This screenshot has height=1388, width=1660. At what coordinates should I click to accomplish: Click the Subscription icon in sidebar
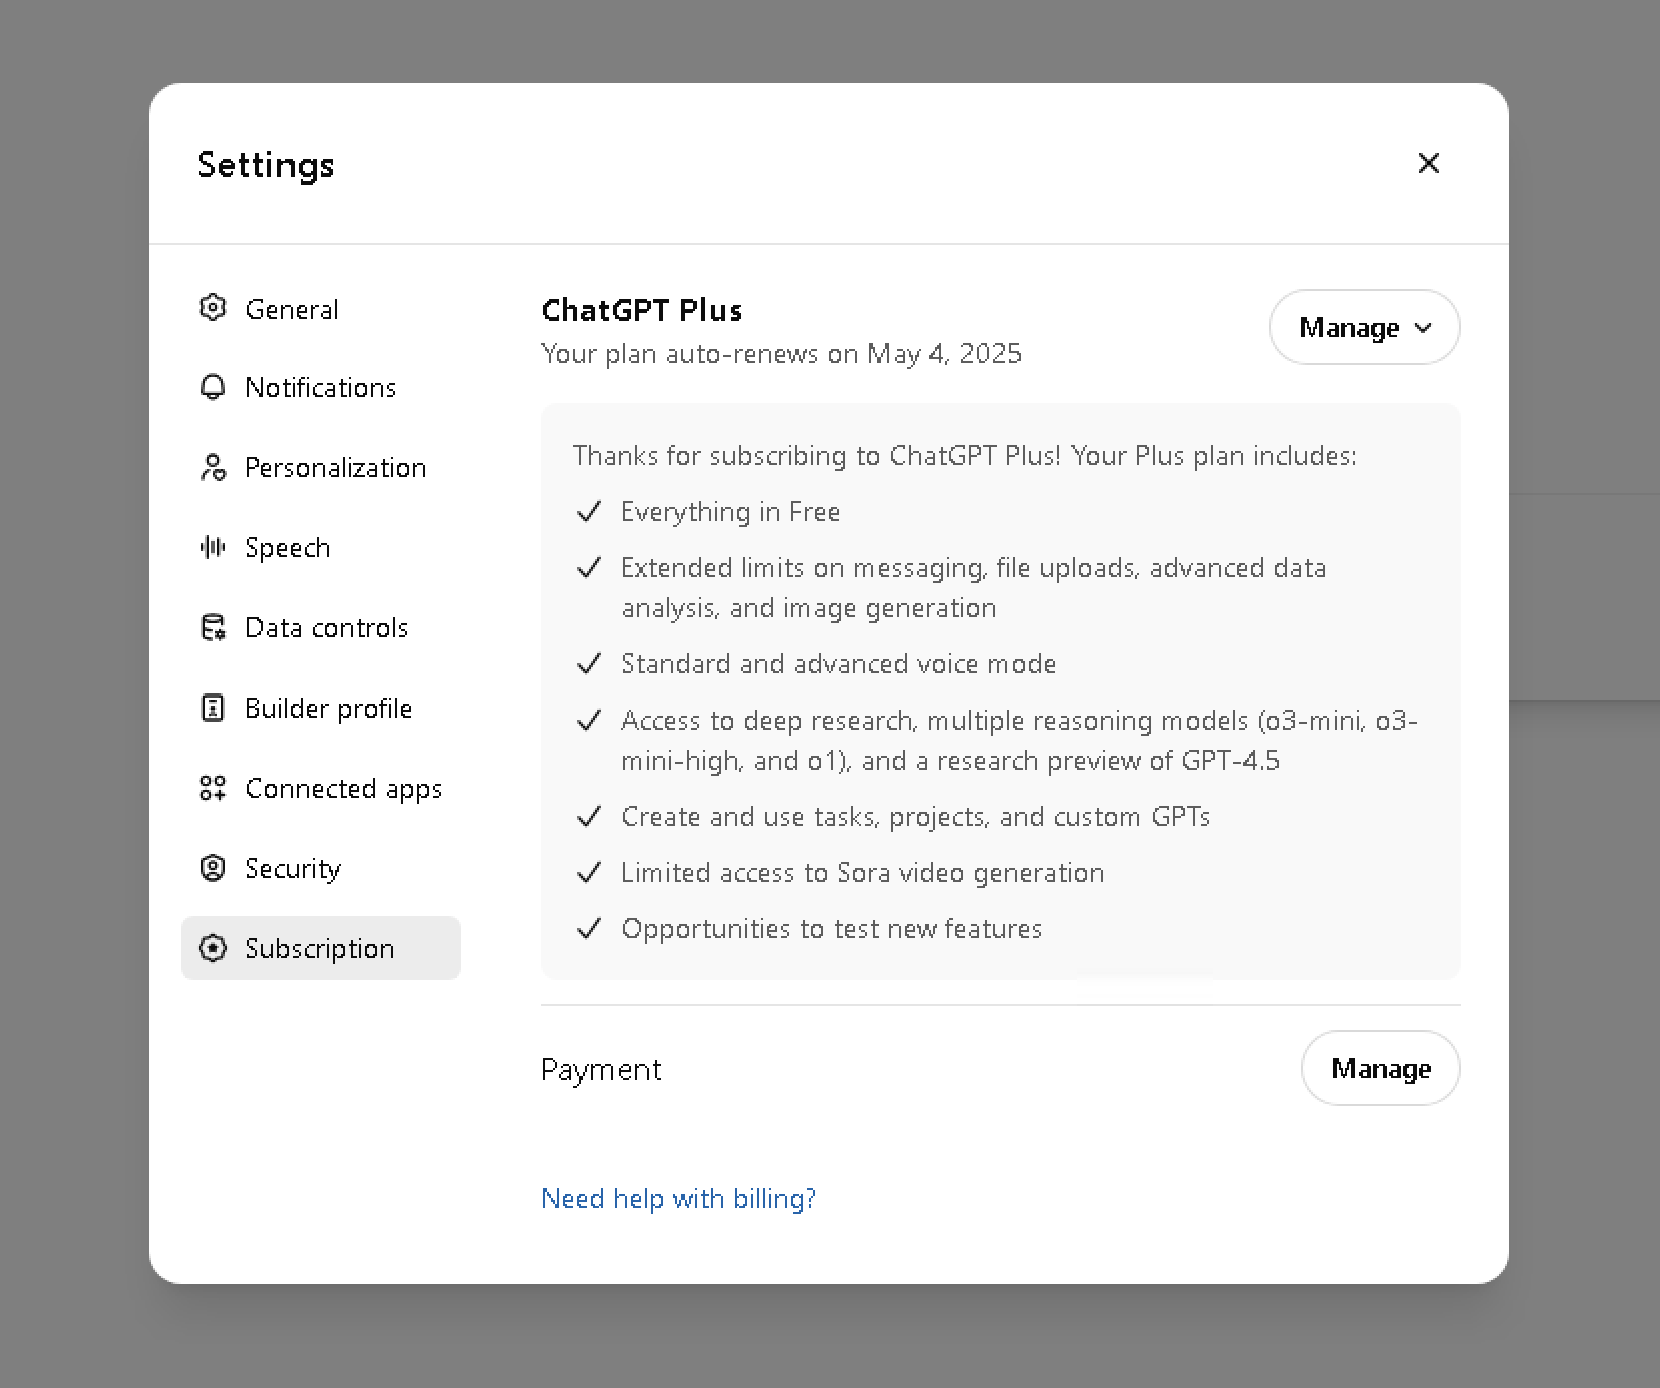click(213, 948)
